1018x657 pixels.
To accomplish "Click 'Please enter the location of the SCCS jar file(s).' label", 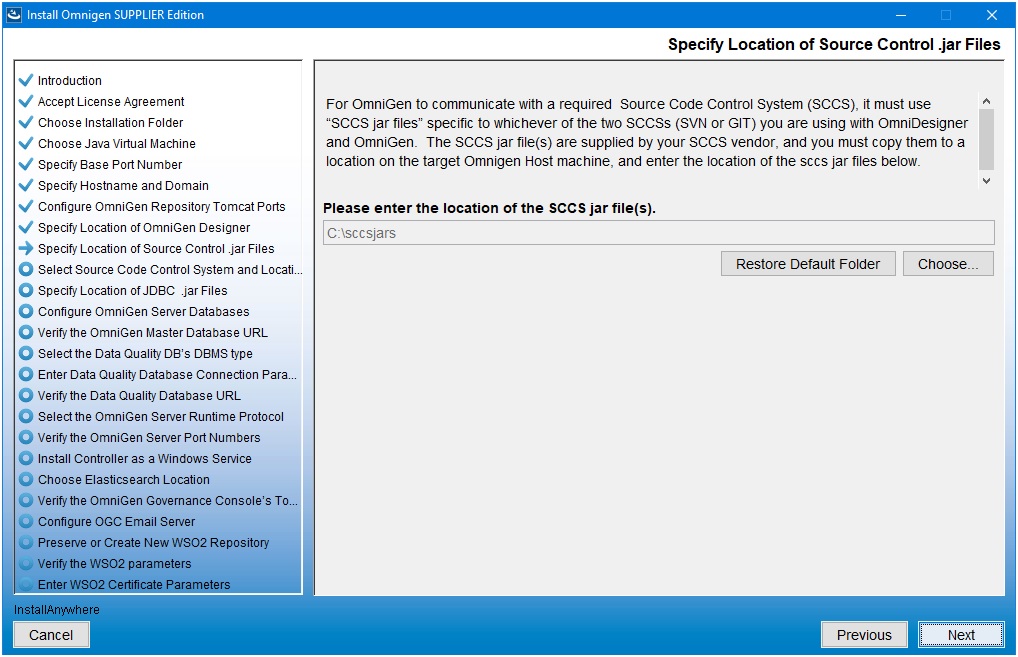I will click(x=489, y=208).
